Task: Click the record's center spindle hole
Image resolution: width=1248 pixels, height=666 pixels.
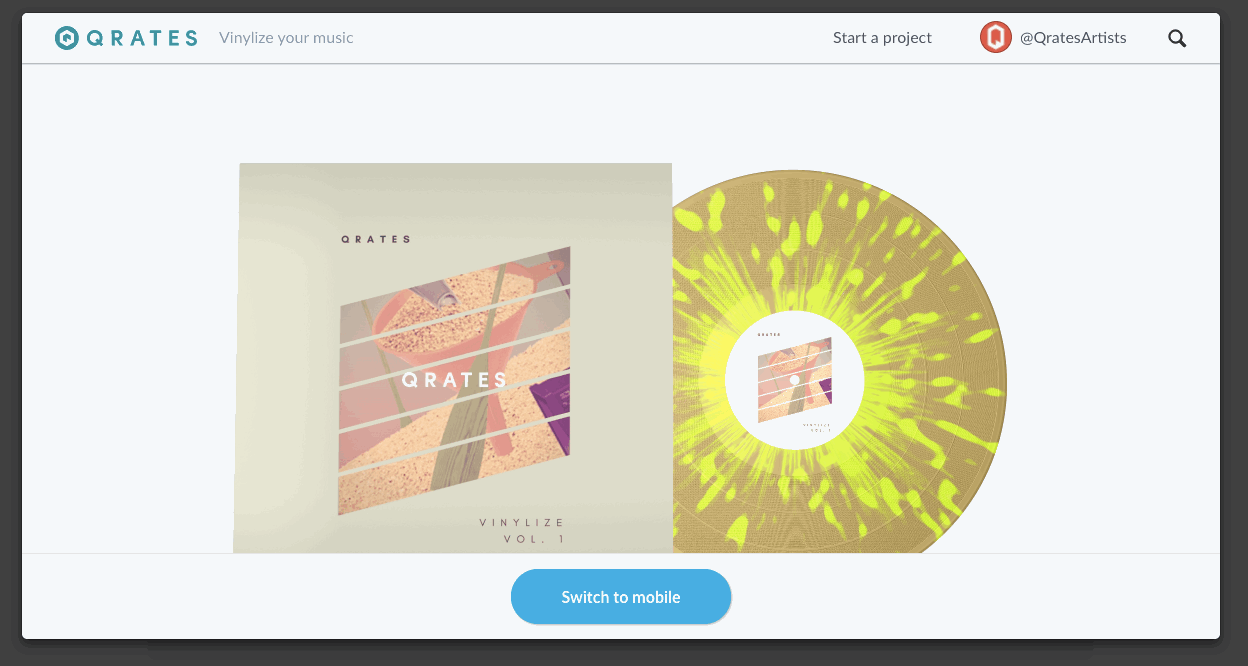Action: coord(795,381)
